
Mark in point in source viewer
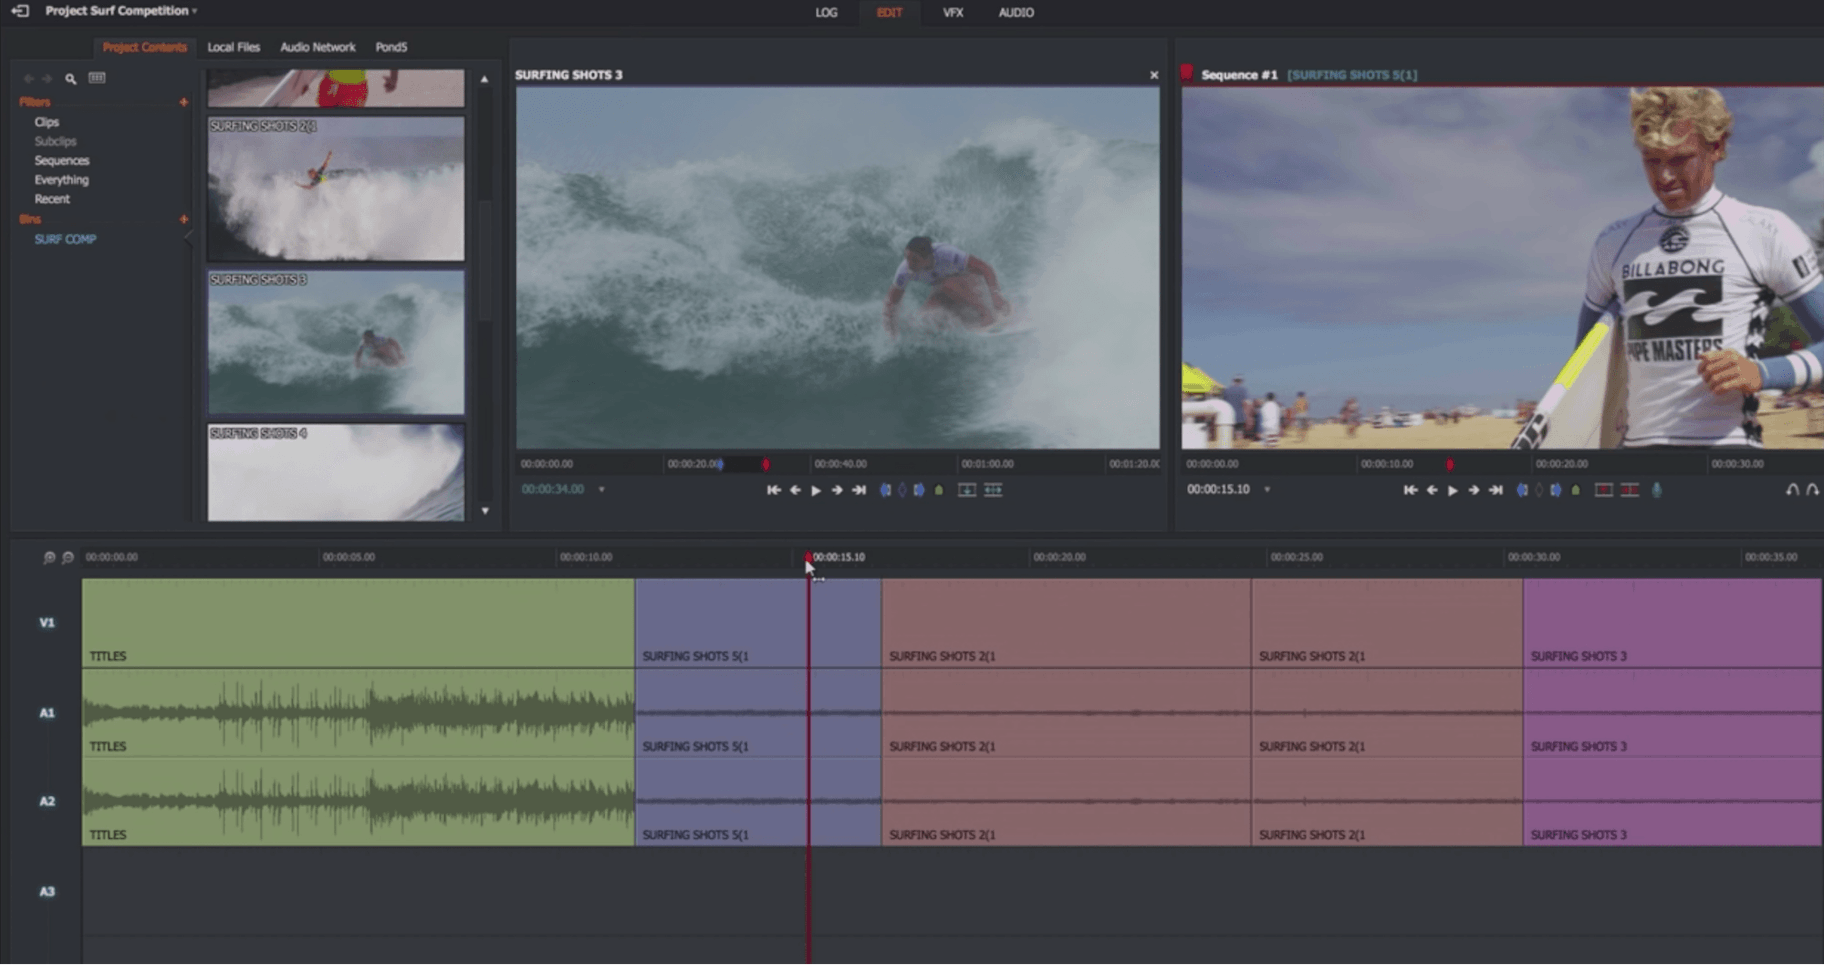(885, 490)
